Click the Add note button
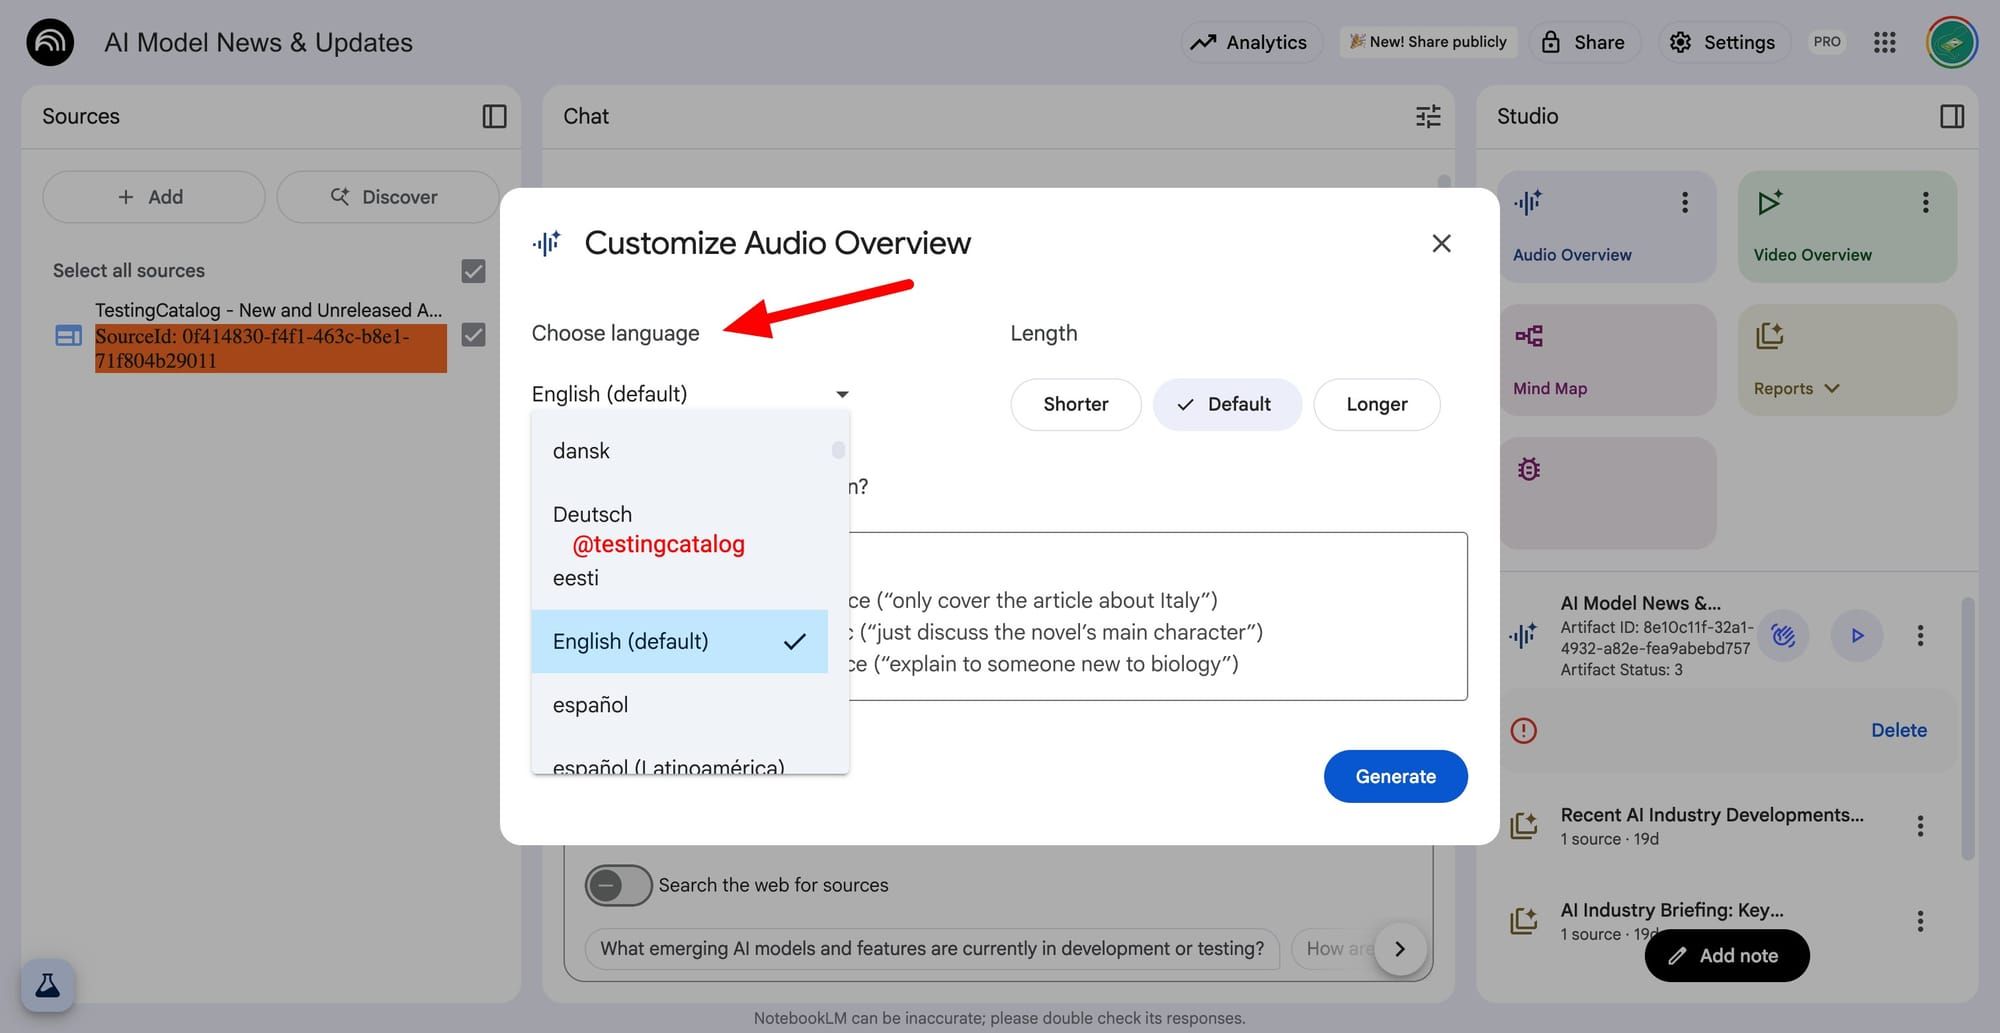The image size is (2000, 1033). point(1726,955)
